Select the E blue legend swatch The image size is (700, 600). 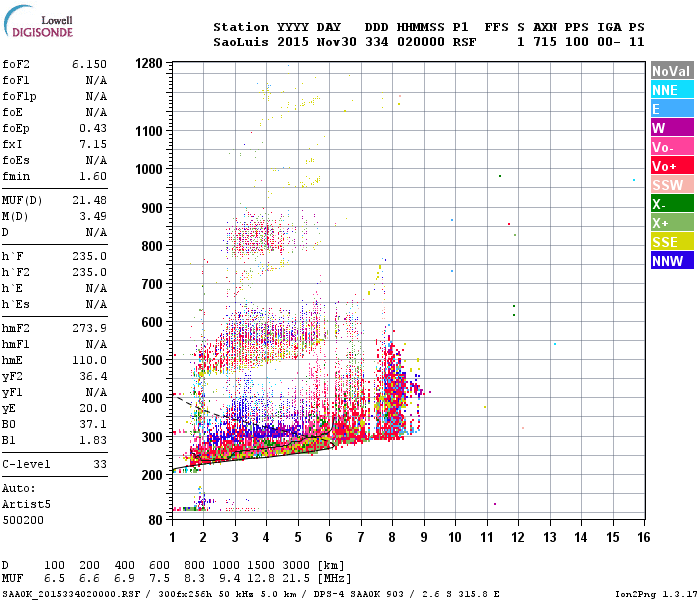click(672, 109)
